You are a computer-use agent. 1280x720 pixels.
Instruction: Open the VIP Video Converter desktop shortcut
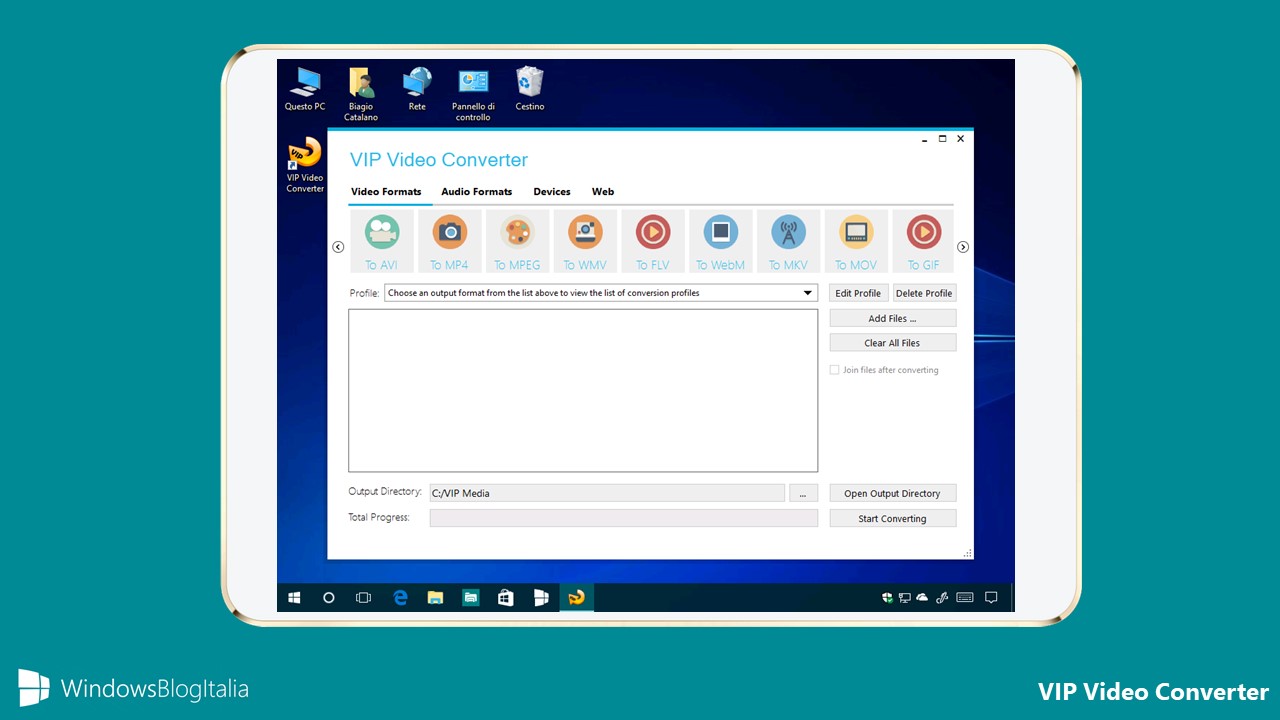coord(305,165)
